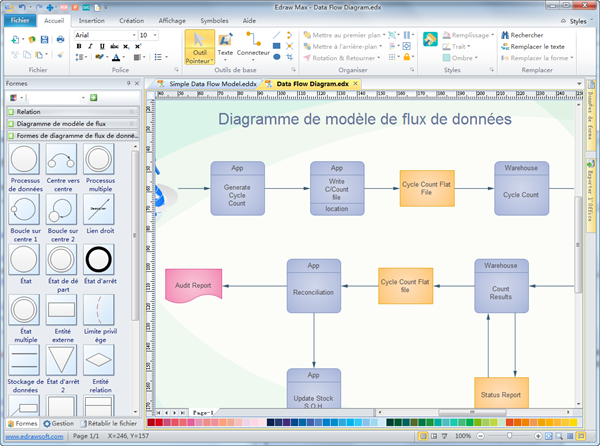Select the ellipse drawing tool icon
The width and height of the screenshot is (600, 446).
[277, 57]
